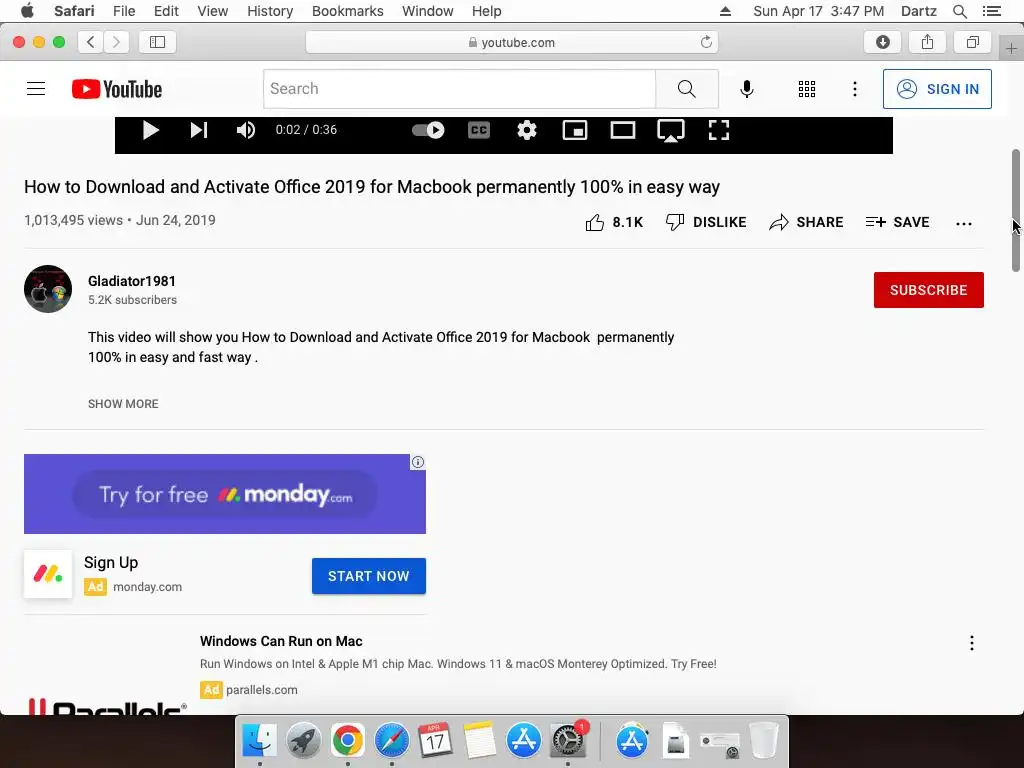Play the video
The image size is (1024, 768).
(x=150, y=130)
